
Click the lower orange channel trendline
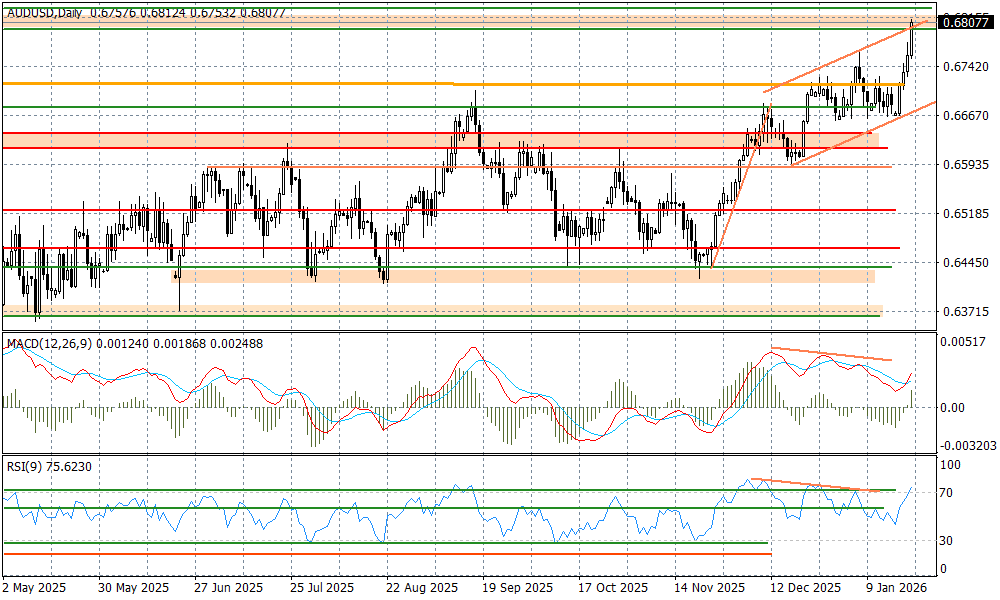[860, 134]
